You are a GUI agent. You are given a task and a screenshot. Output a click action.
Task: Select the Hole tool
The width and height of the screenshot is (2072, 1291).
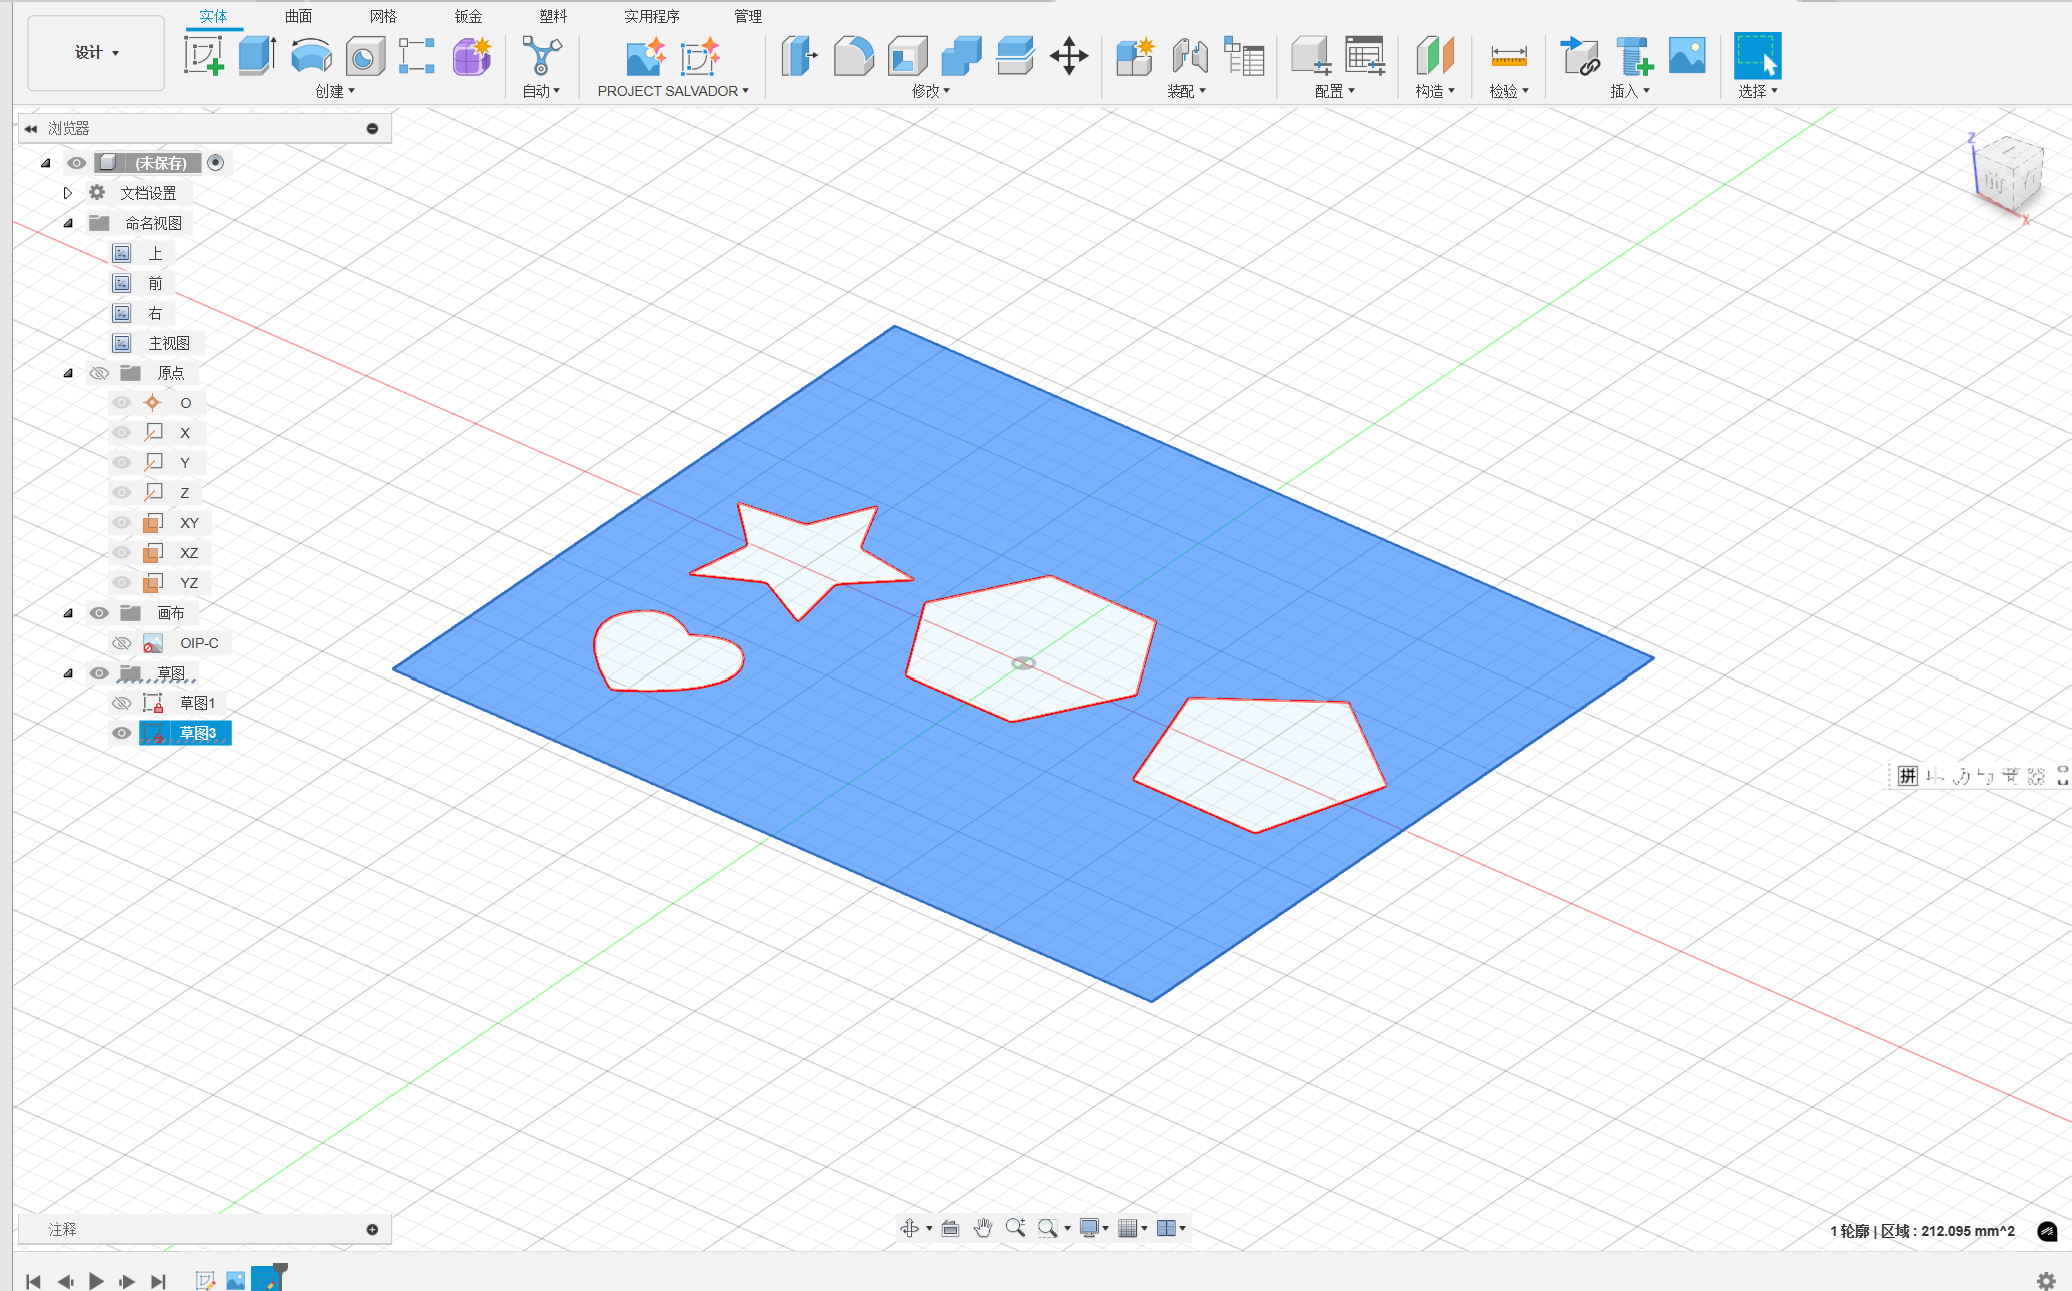pyautogui.click(x=365, y=56)
